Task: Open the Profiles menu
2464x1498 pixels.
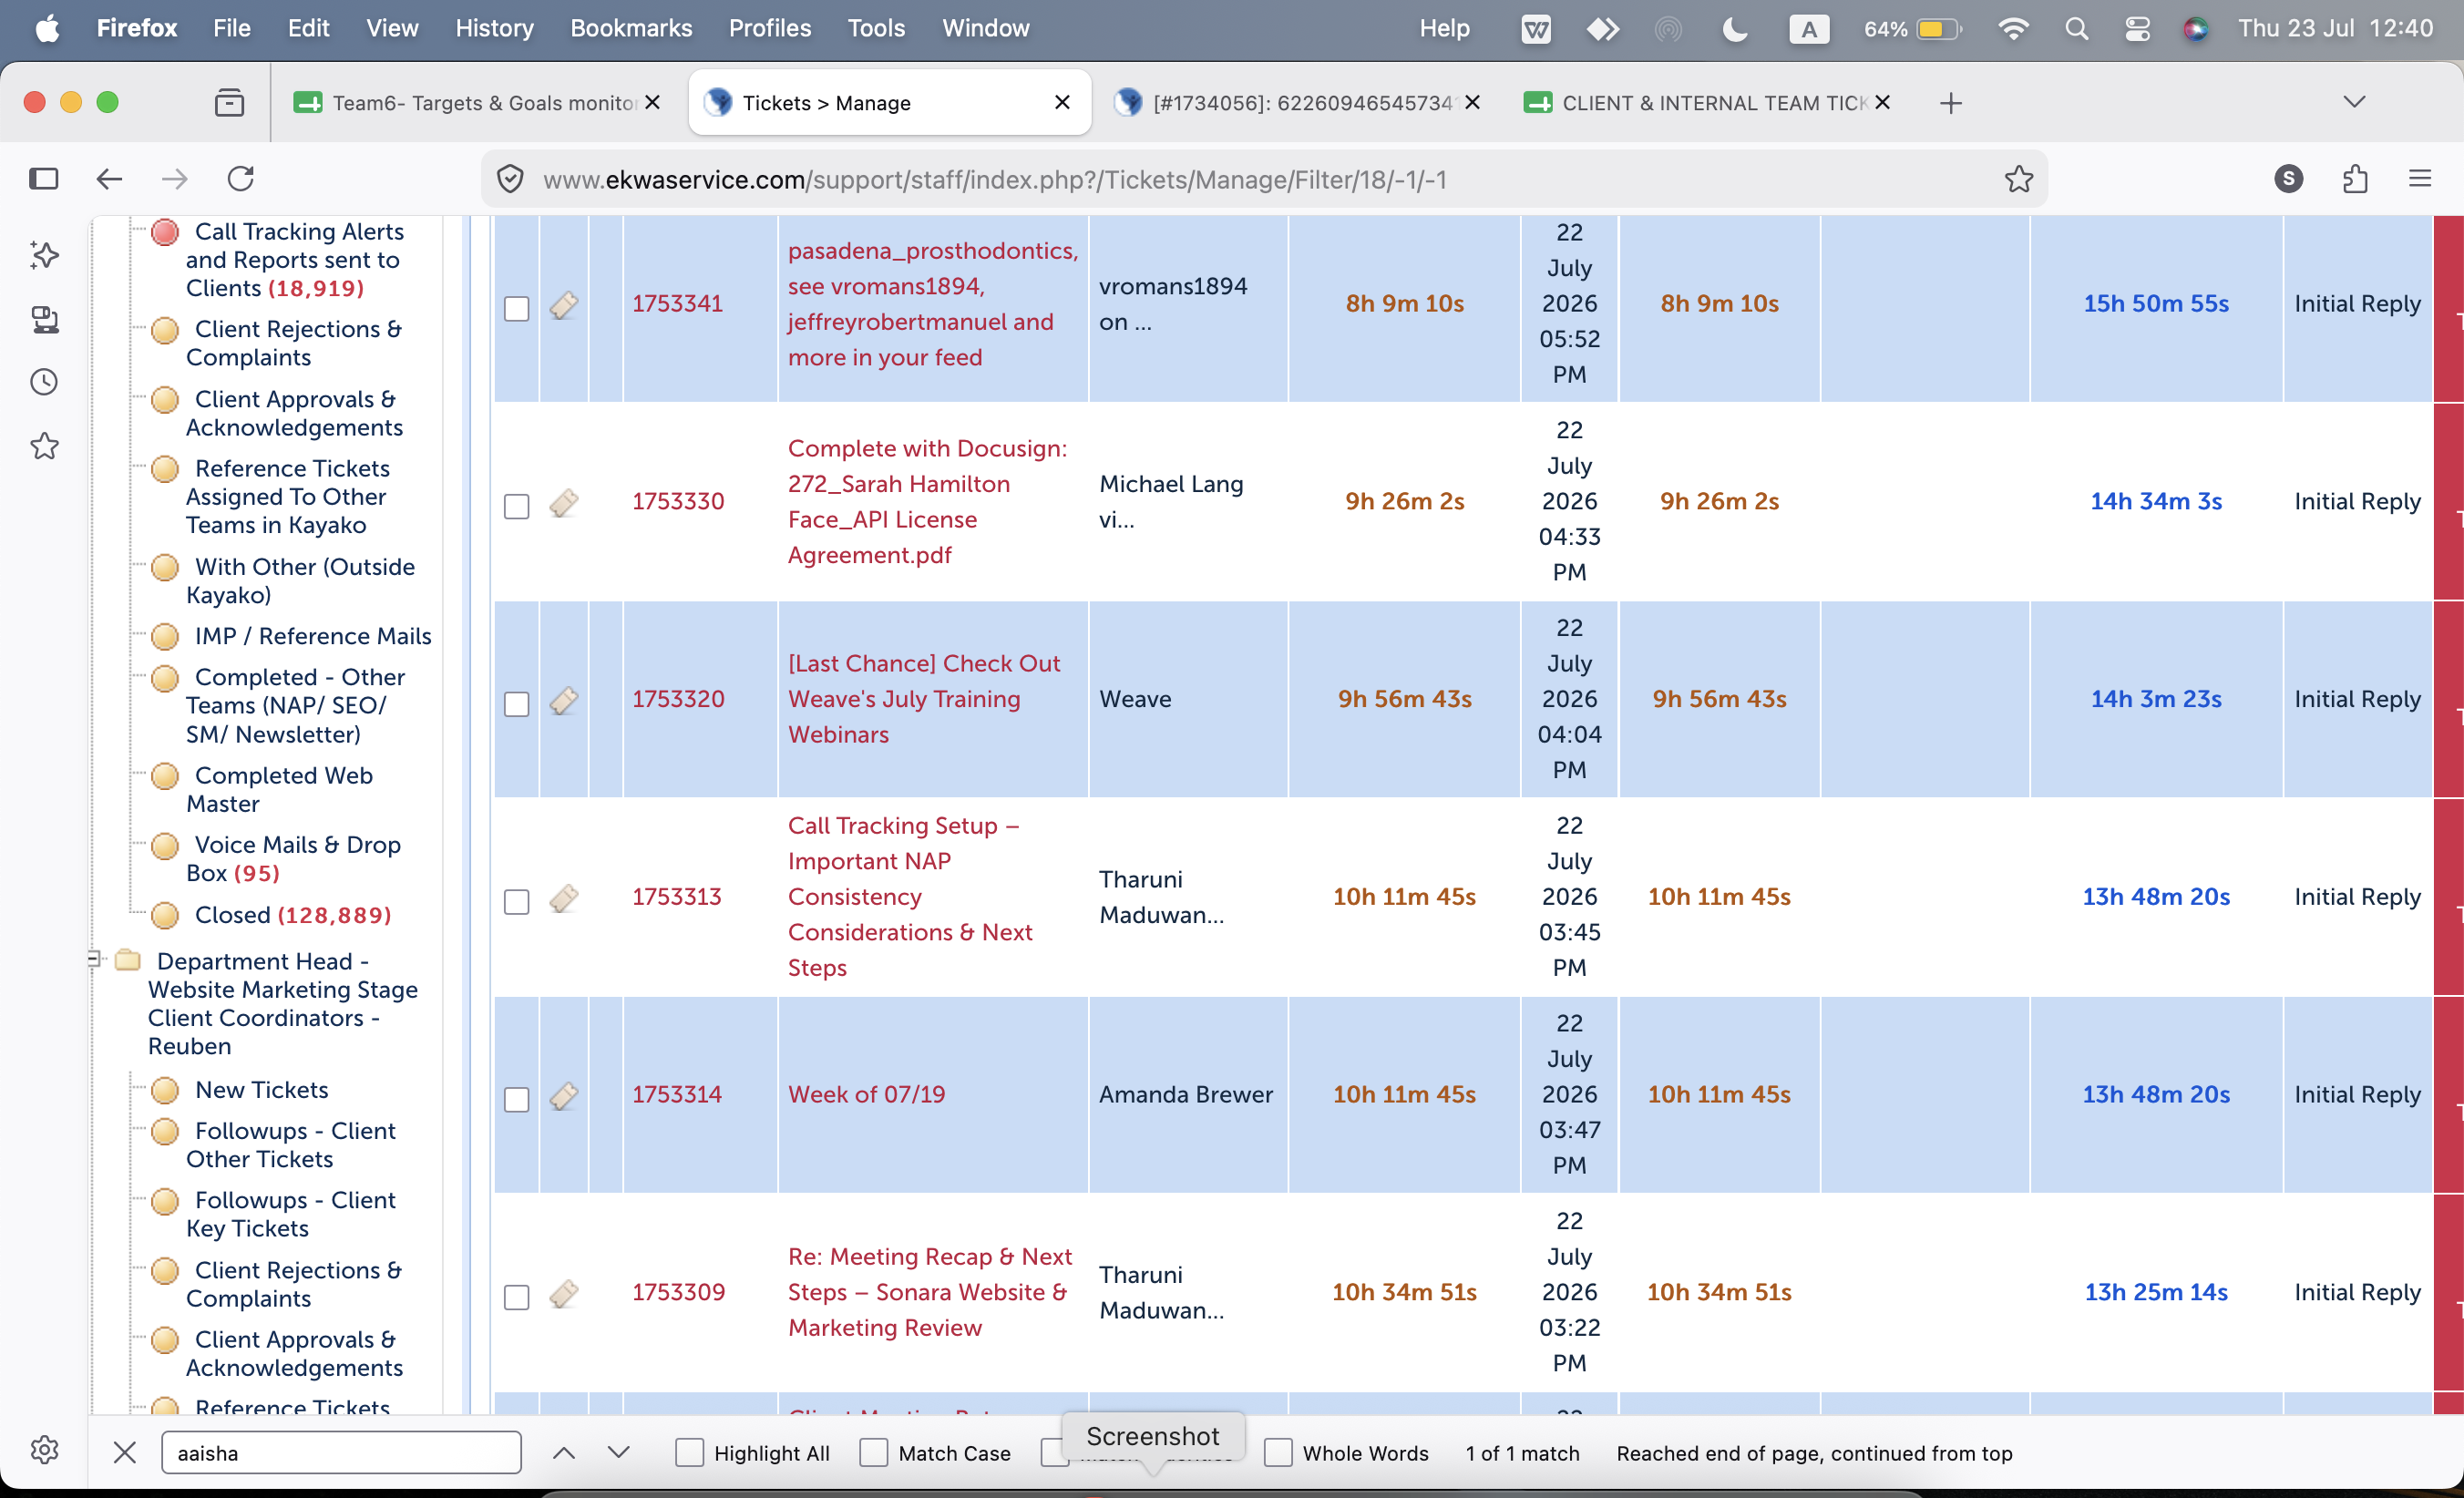Action: (769, 28)
